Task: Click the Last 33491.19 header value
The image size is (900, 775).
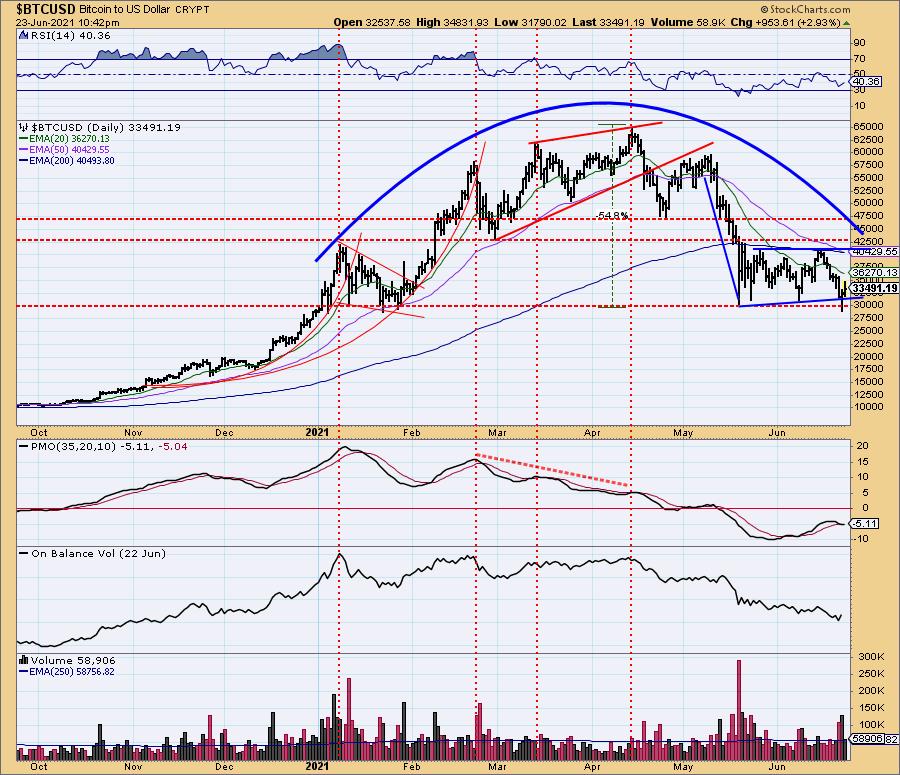Action: [x=608, y=22]
